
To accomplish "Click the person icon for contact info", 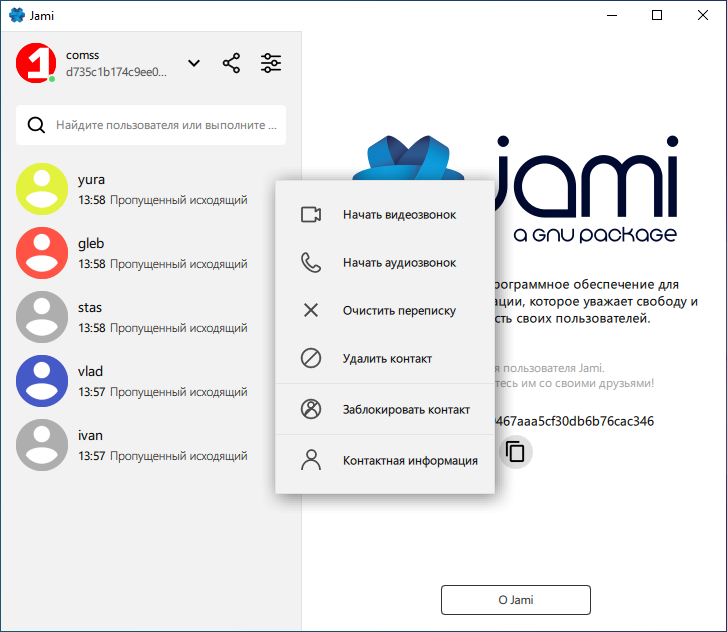I will [x=311, y=460].
